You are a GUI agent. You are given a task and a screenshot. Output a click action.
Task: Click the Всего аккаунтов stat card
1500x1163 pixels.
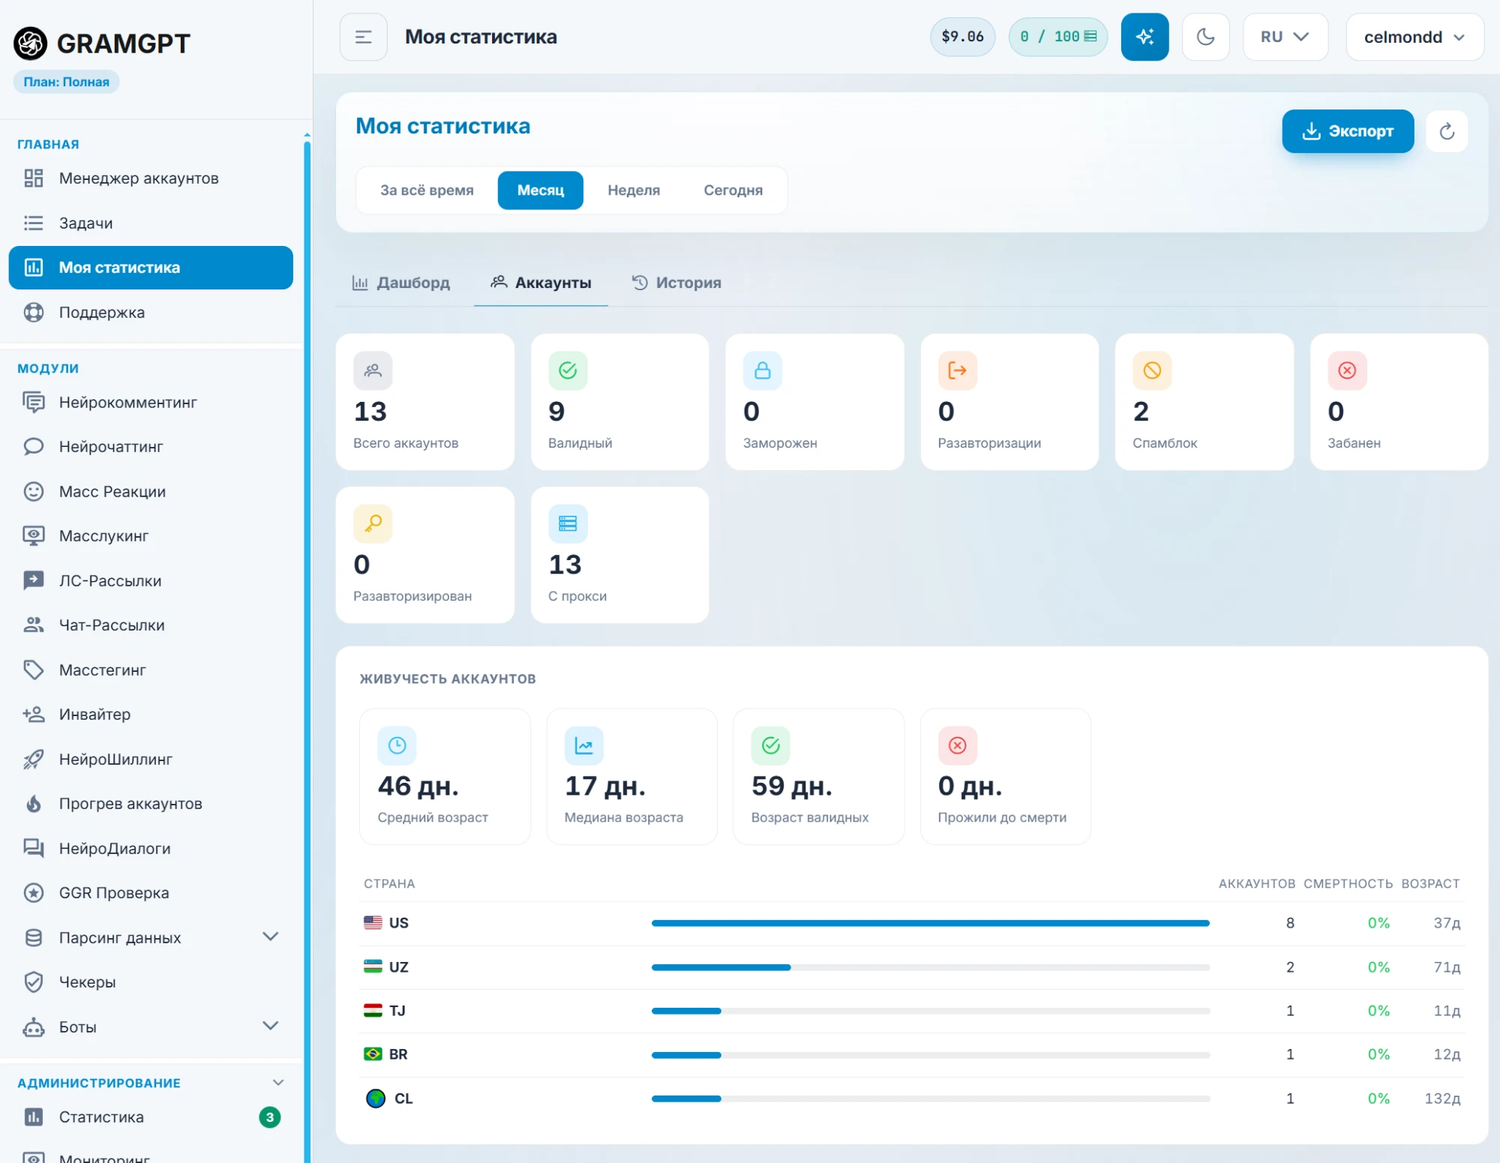425,402
